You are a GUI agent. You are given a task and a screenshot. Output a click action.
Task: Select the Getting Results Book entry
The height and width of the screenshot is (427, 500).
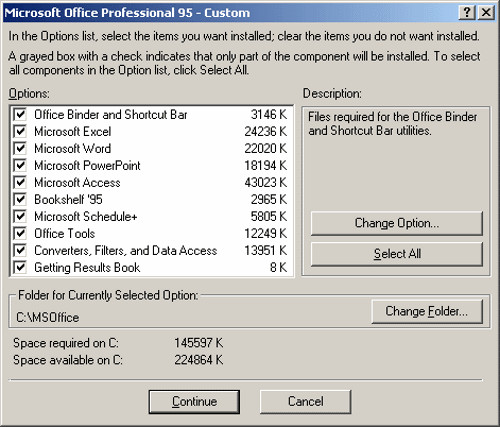87,268
